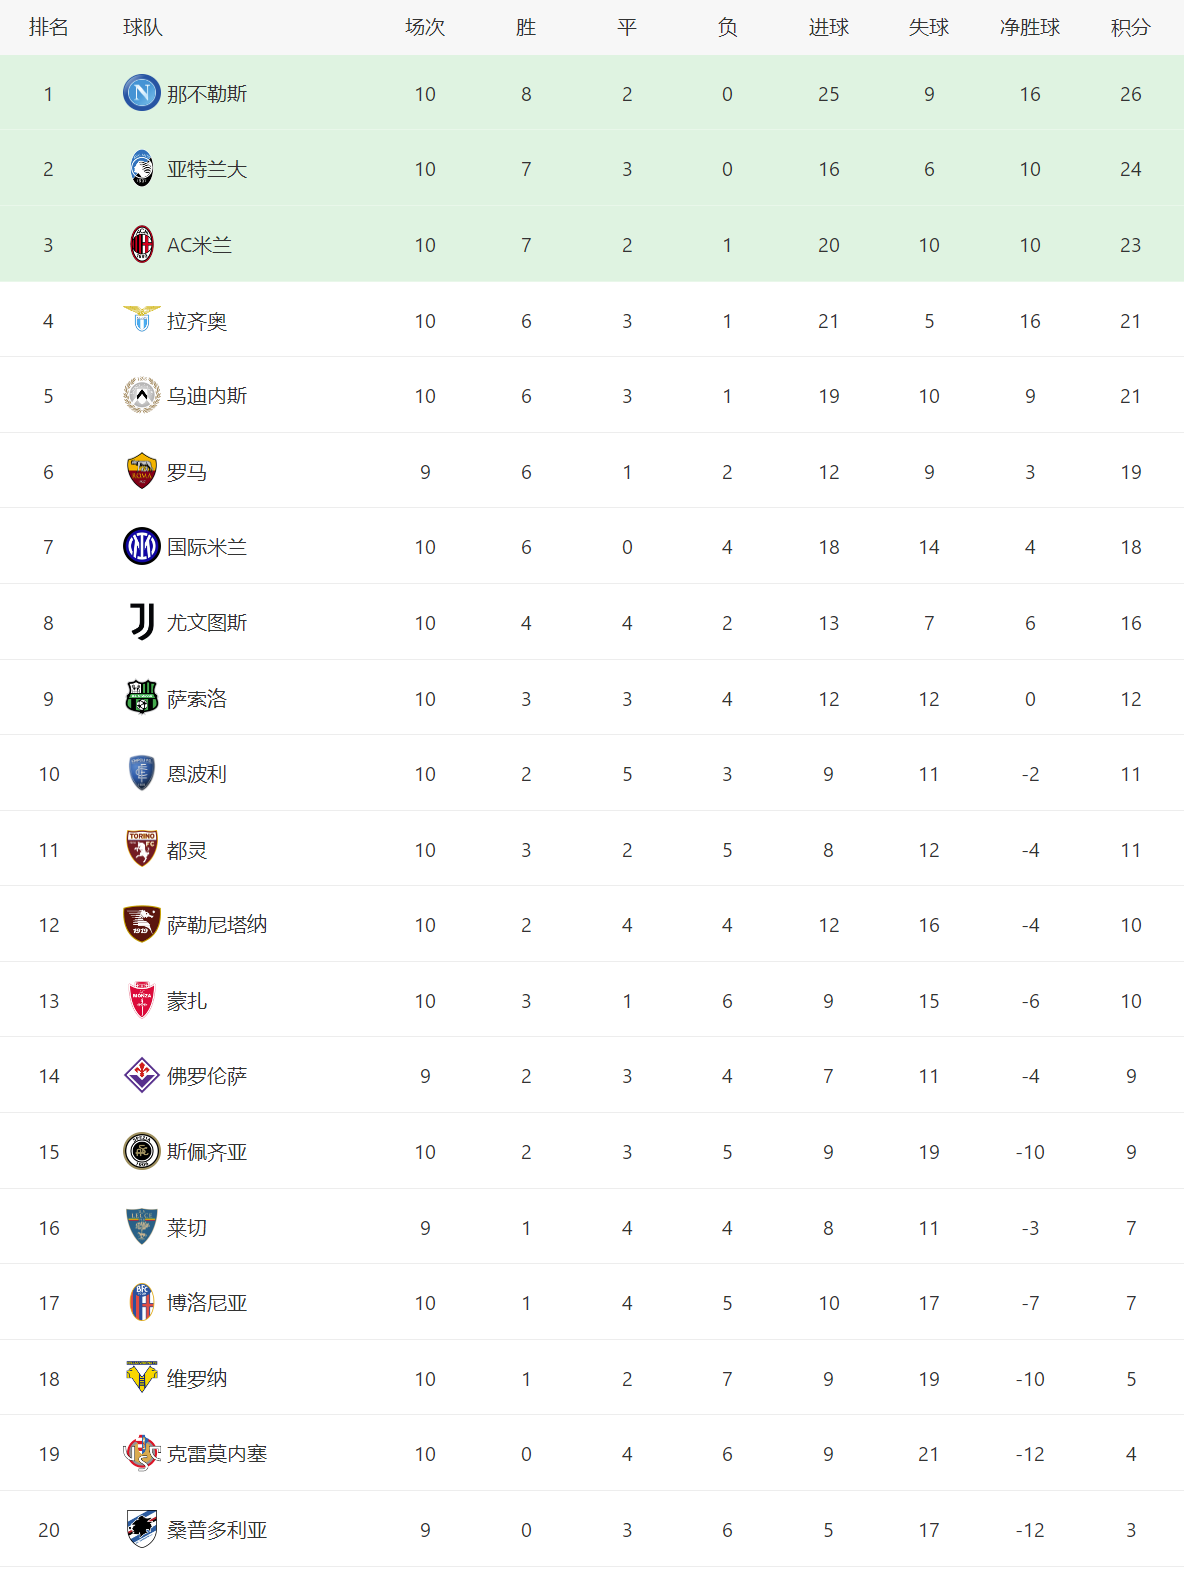Click the Torino bull crest
The height and width of the screenshot is (1569, 1184).
pyautogui.click(x=142, y=849)
